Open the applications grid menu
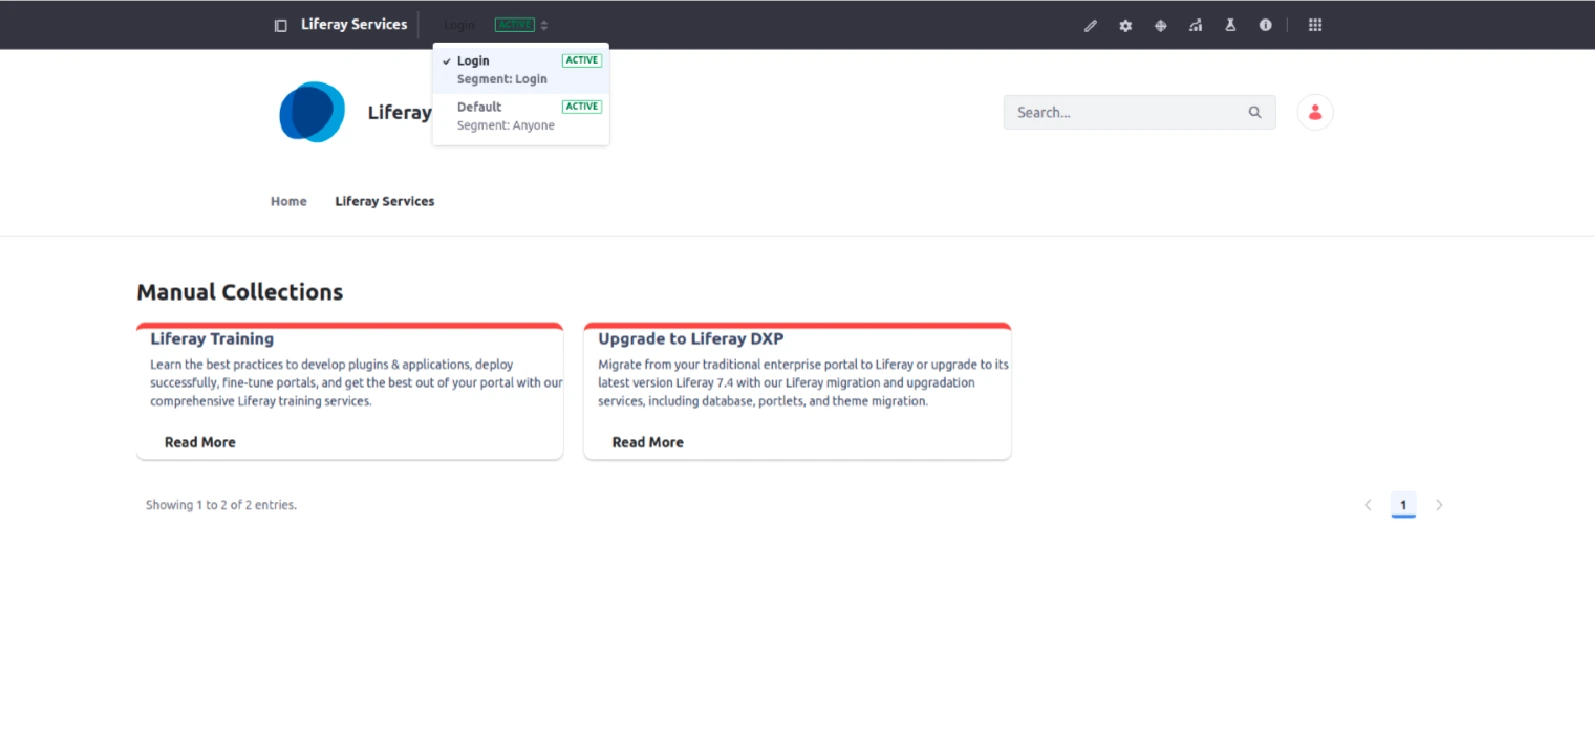Viewport: 1595px width, 735px height. pyautogui.click(x=1315, y=25)
